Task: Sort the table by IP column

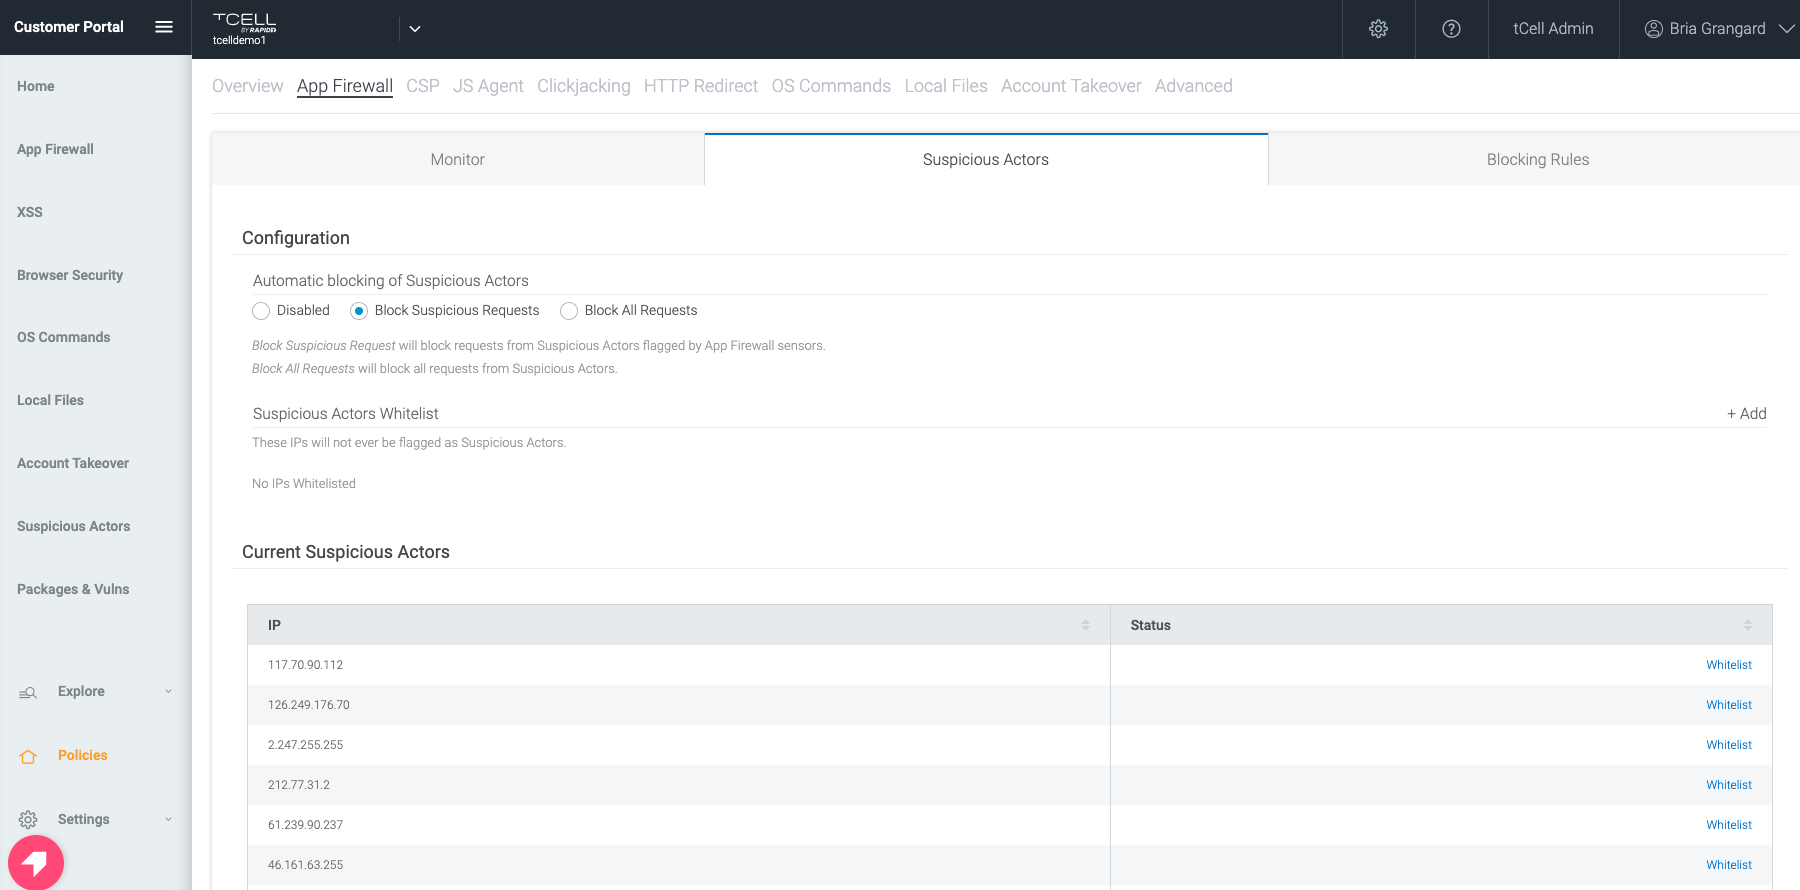Action: [x=1085, y=625]
